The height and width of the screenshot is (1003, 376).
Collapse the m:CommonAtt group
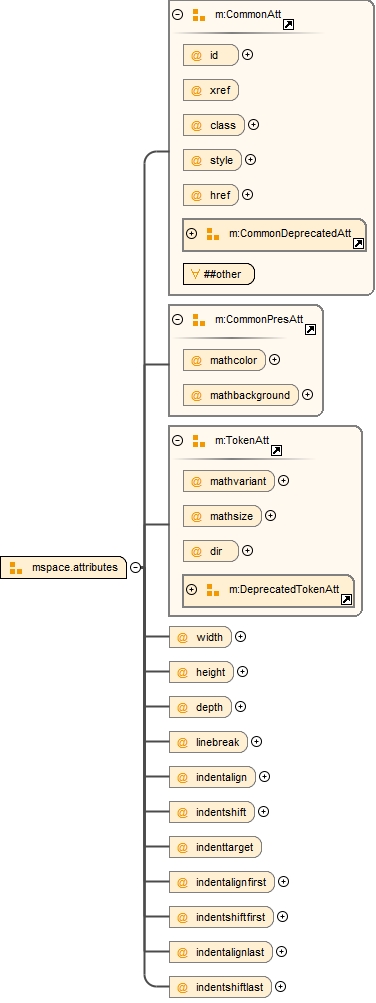pyautogui.click(x=178, y=14)
